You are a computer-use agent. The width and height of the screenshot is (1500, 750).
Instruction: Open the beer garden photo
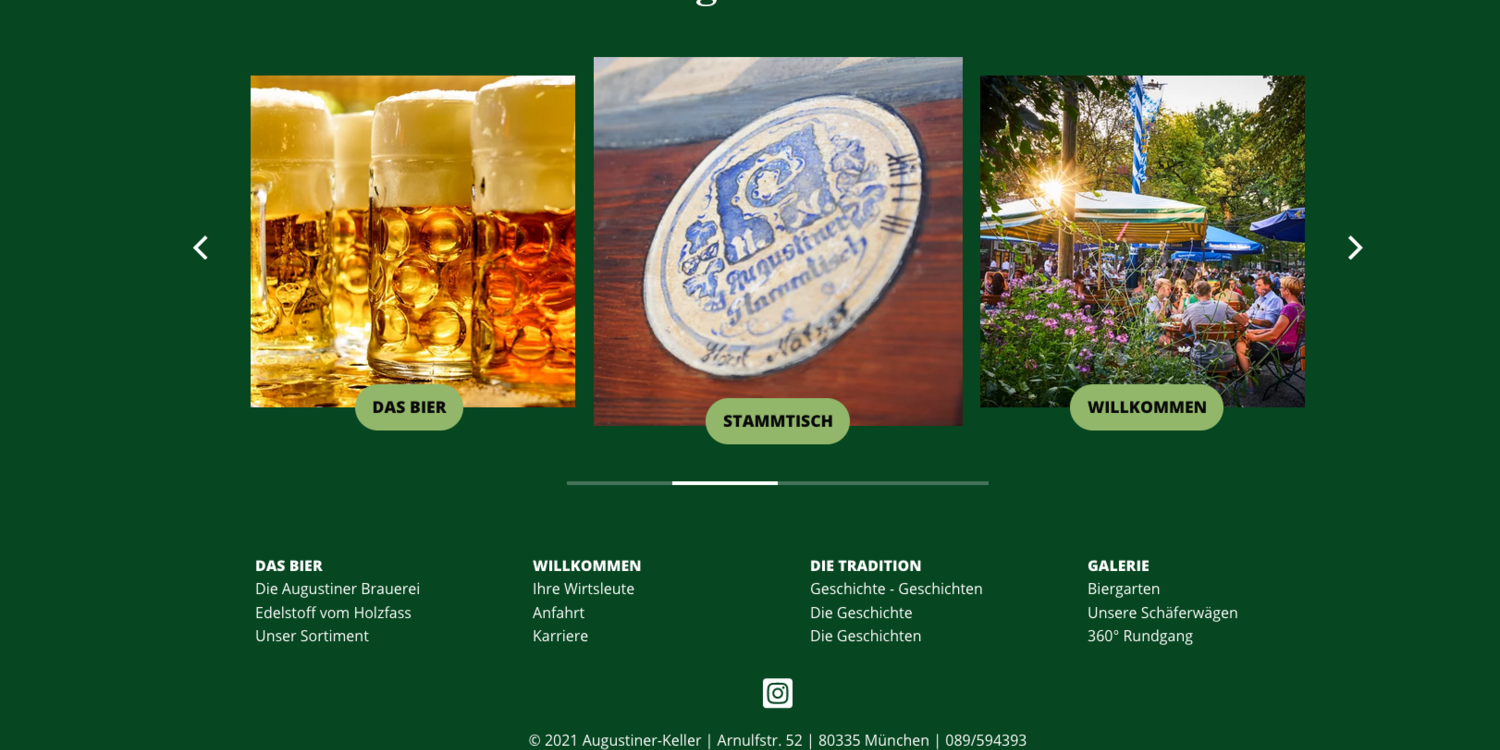pos(1142,241)
